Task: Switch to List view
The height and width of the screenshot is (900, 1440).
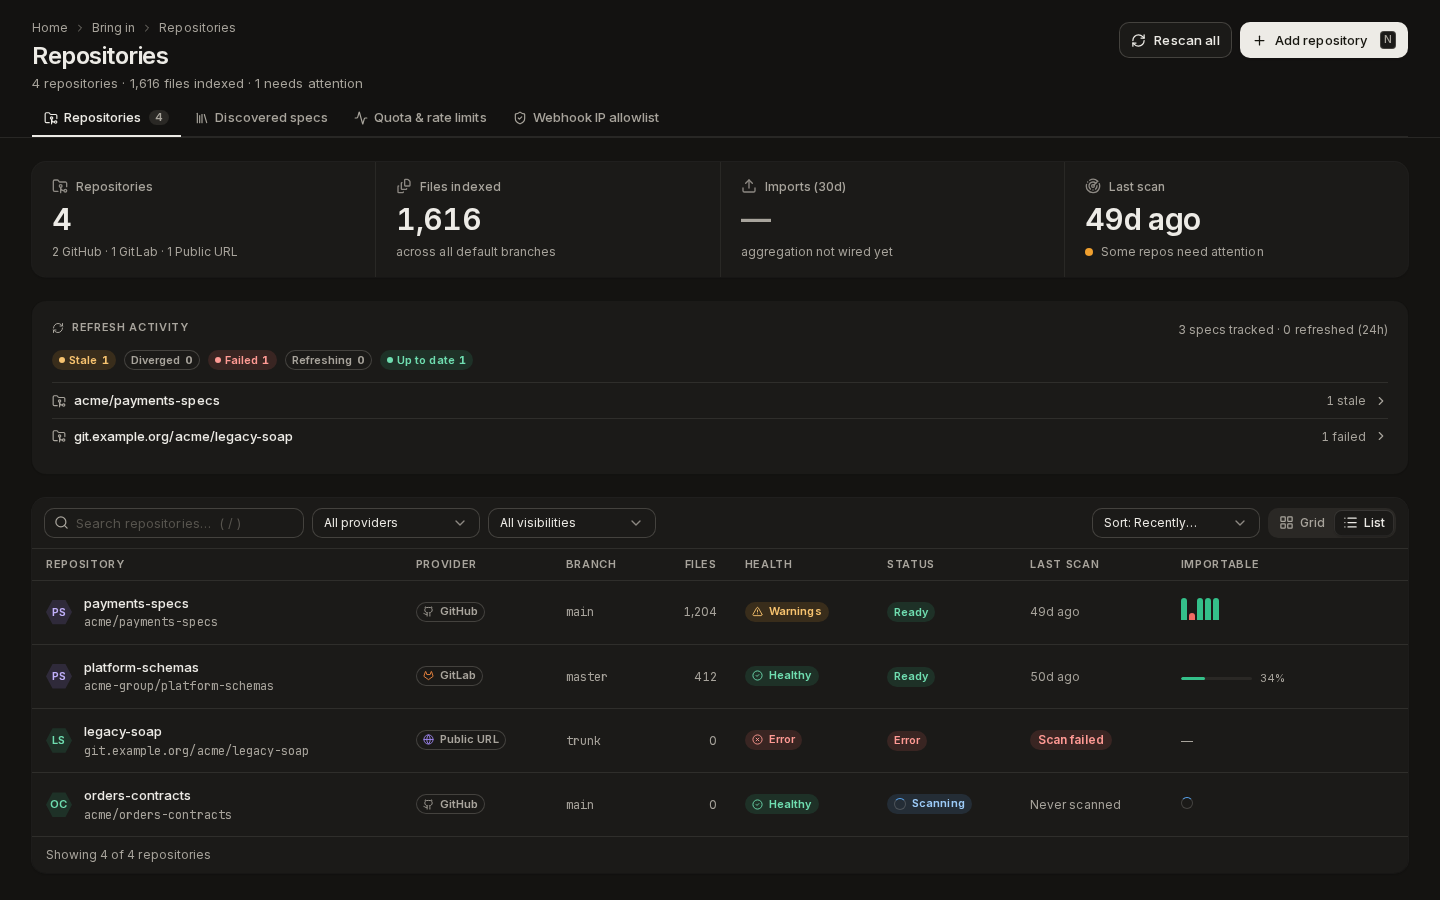Action: click(1364, 523)
